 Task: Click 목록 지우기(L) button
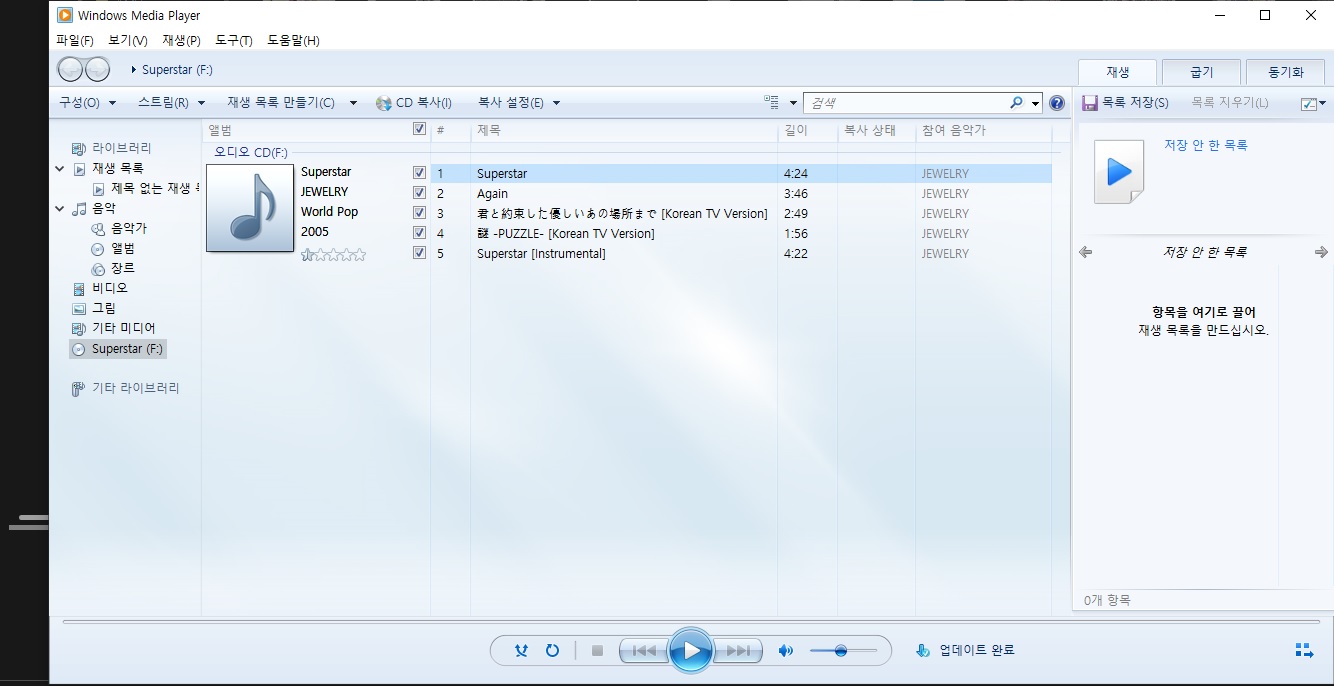coord(1230,103)
